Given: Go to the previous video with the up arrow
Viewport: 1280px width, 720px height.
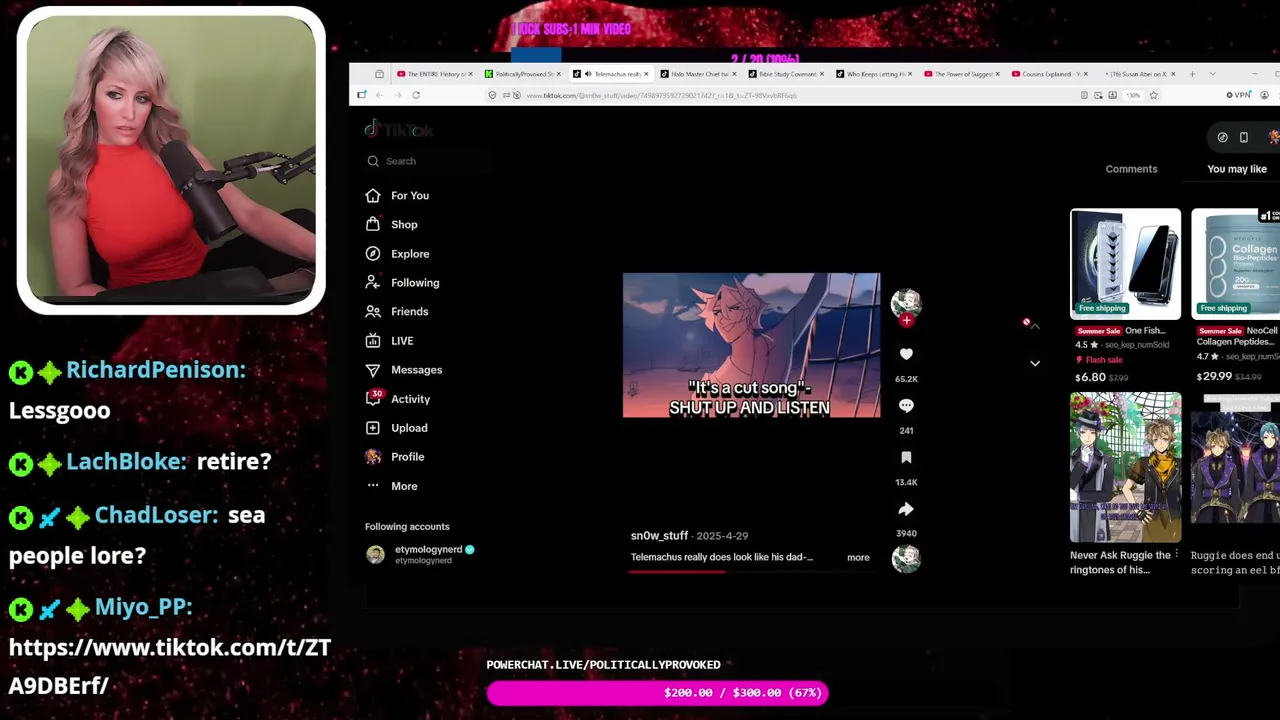Looking at the screenshot, I should (1035, 326).
